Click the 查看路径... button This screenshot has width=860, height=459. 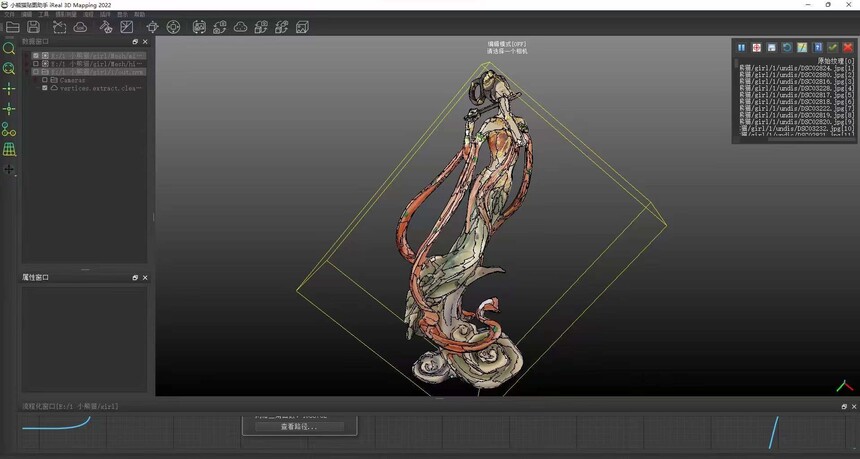(x=299, y=427)
